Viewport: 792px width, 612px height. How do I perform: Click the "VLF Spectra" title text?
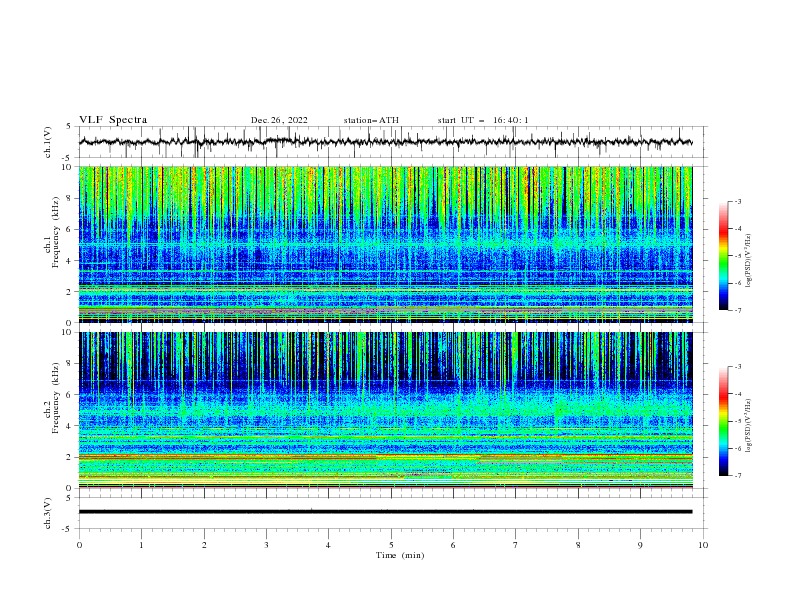tap(113, 120)
